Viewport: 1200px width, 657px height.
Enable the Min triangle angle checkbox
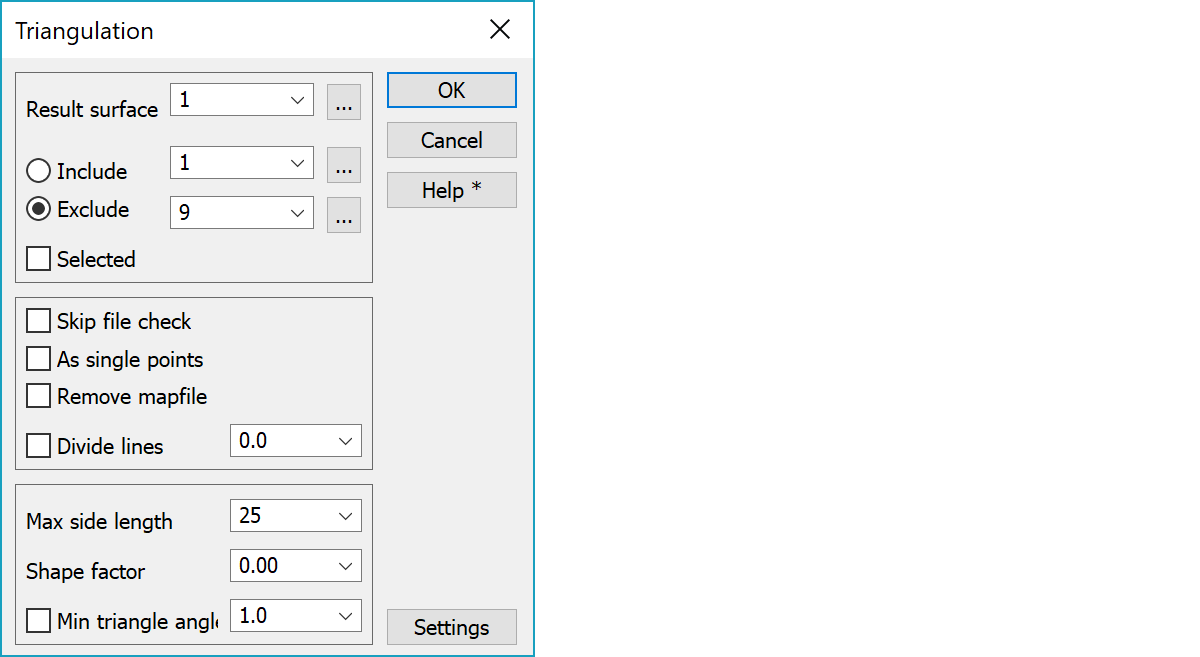tap(39, 621)
